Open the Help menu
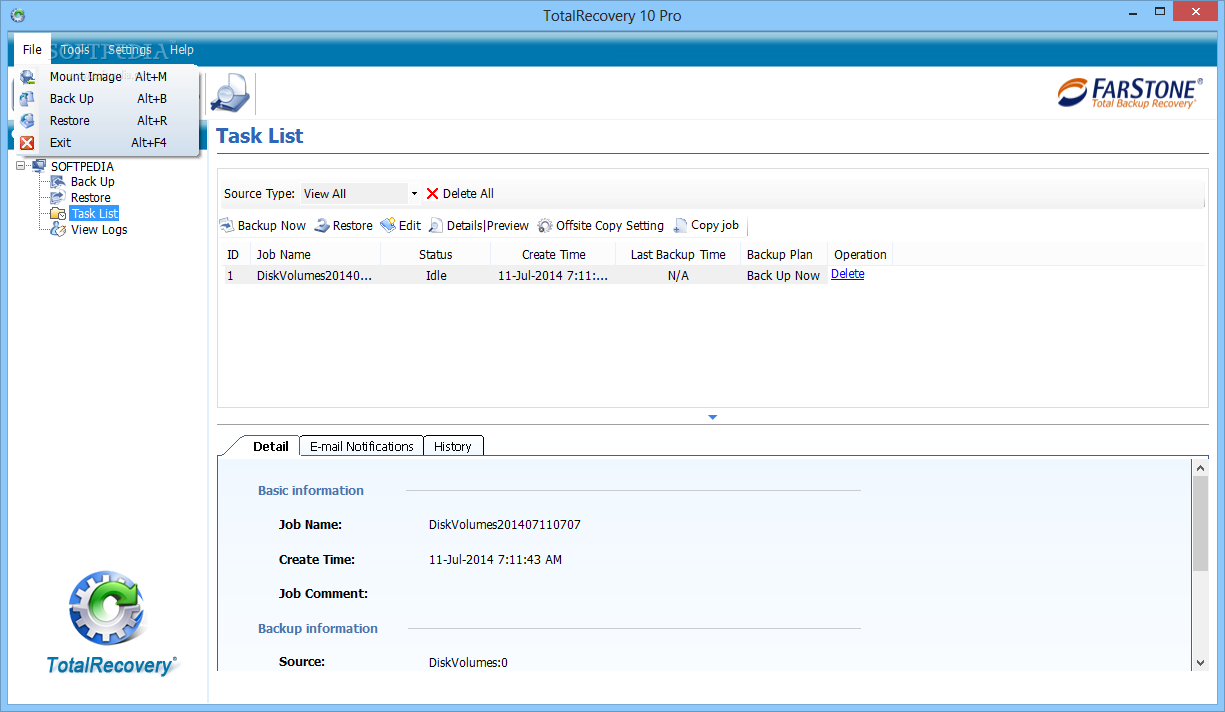Screen dimensions: 1225x712 [182, 50]
